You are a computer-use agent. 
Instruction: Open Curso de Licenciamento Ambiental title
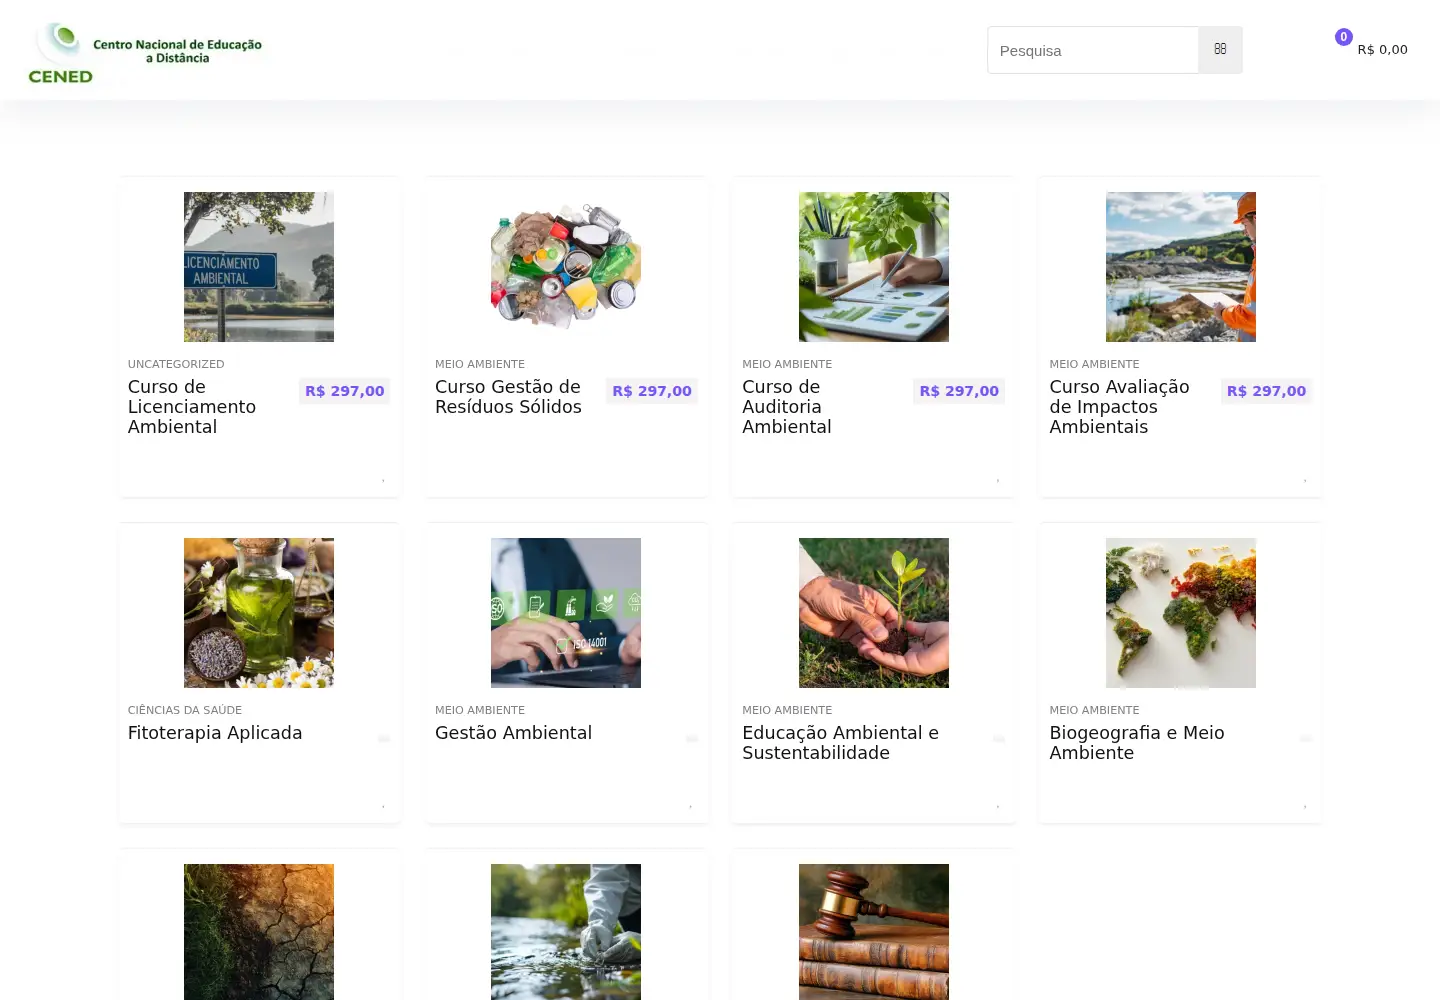coord(192,407)
